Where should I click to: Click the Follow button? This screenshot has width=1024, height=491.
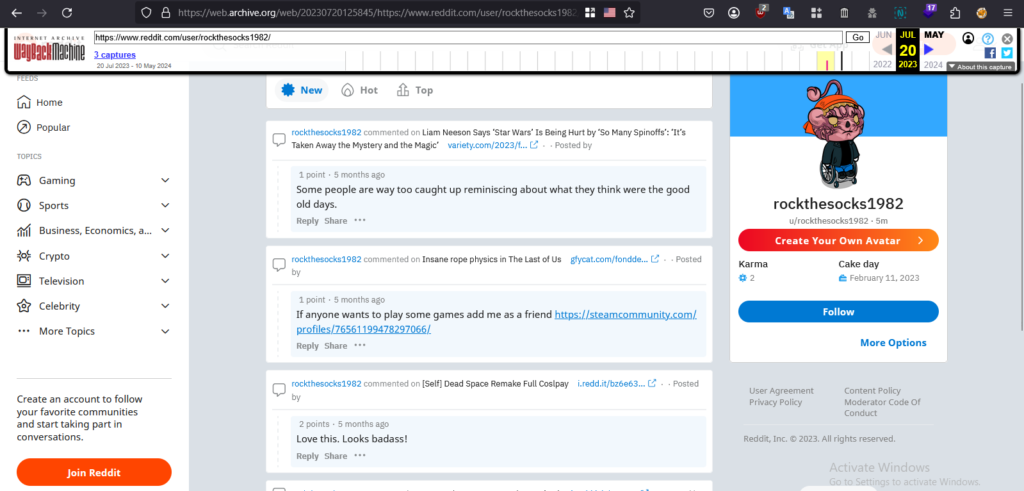point(839,311)
